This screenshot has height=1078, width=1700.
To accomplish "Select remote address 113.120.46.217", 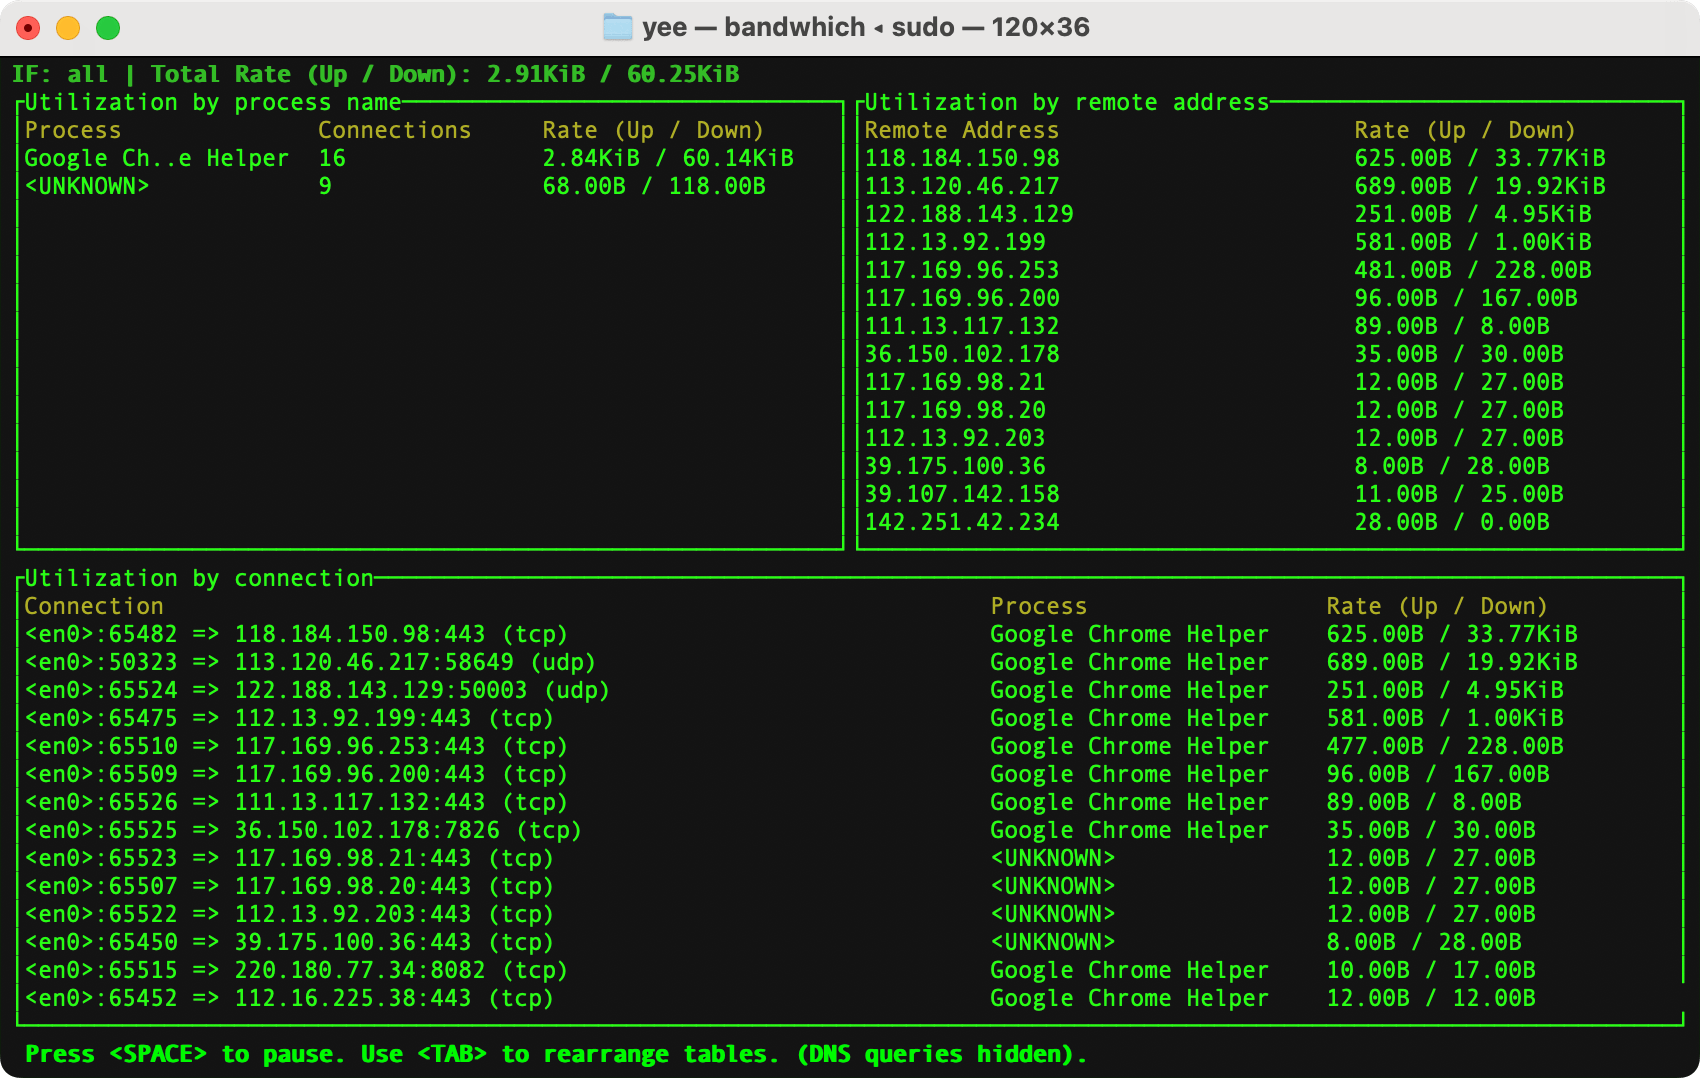I will (x=962, y=186).
